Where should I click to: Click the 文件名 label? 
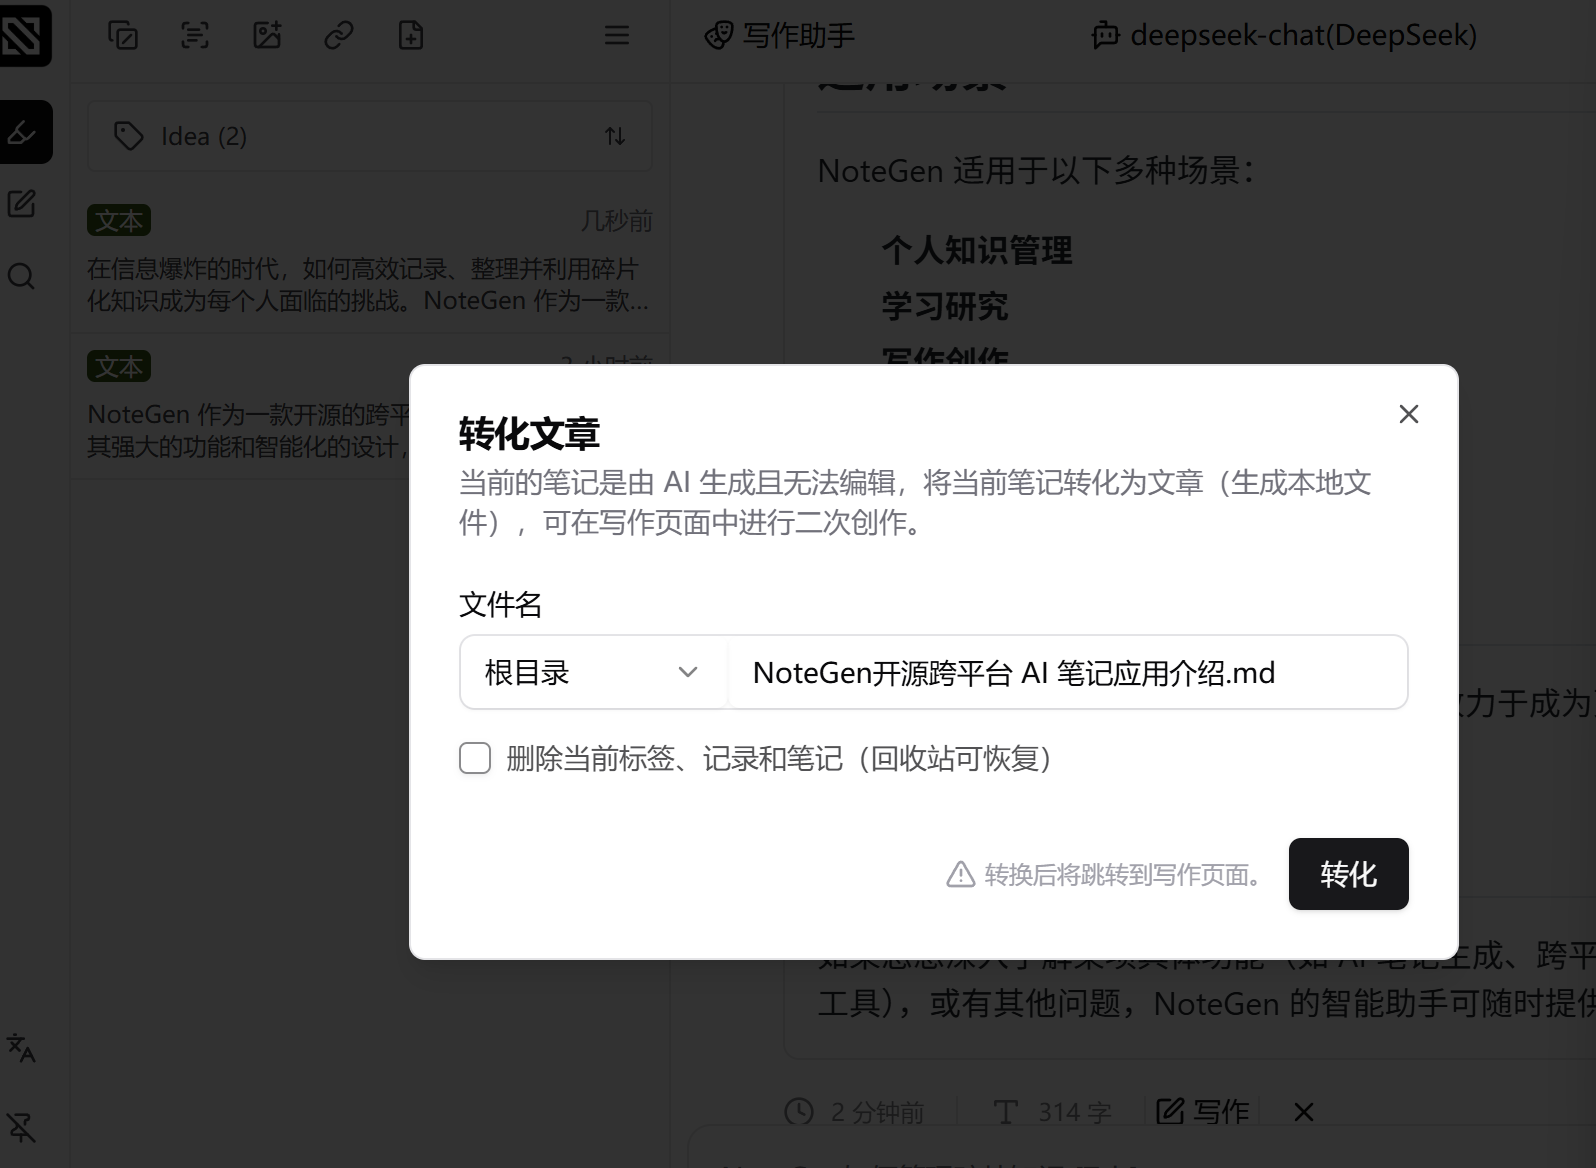click(x=500, y=604)
